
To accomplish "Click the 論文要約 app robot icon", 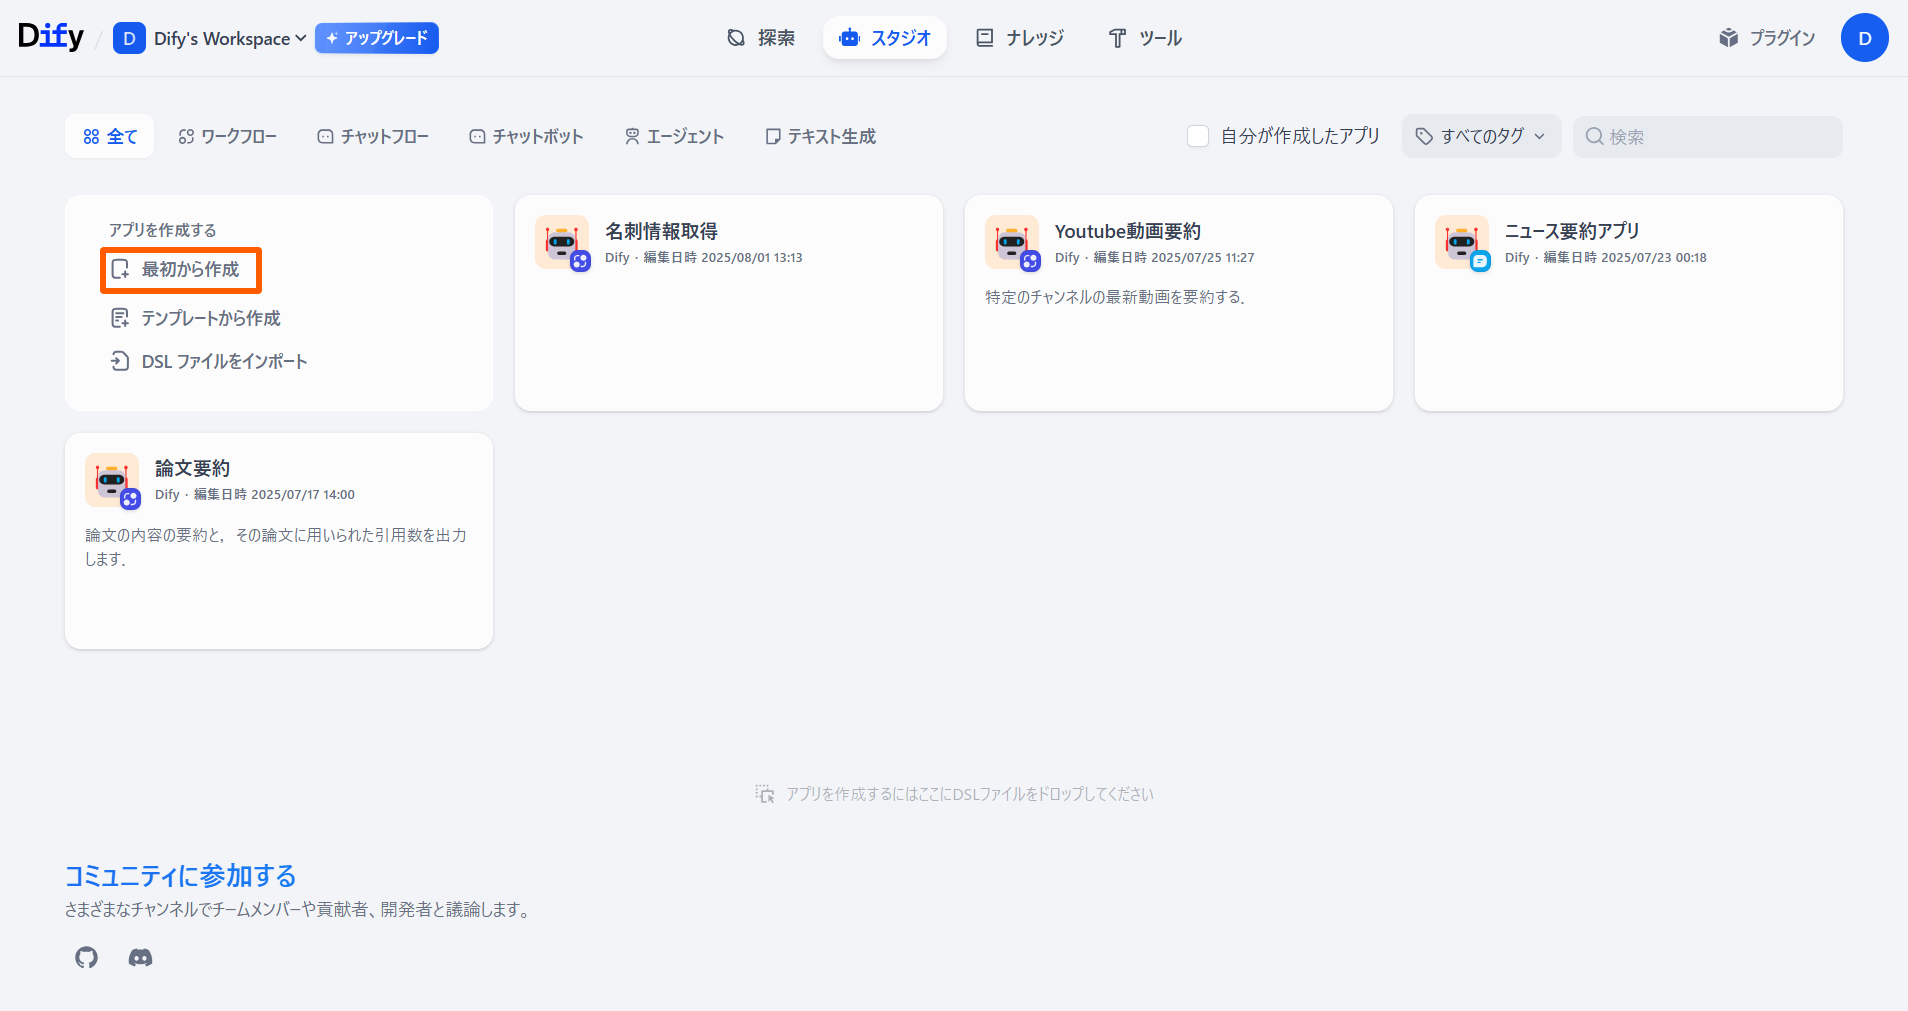I will (x=111, y=480).
